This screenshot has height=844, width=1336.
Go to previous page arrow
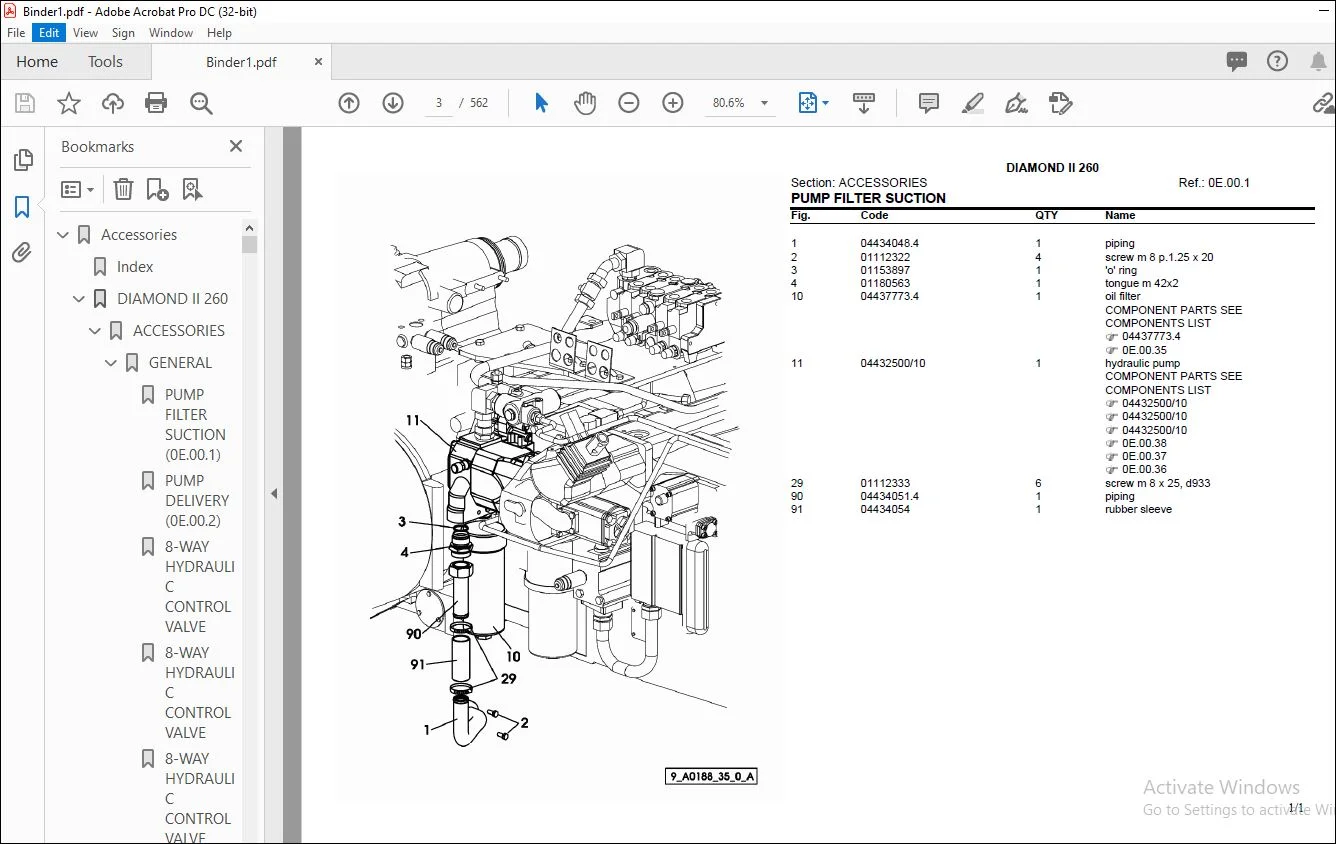pyautogui.click(x=349, y=103)
